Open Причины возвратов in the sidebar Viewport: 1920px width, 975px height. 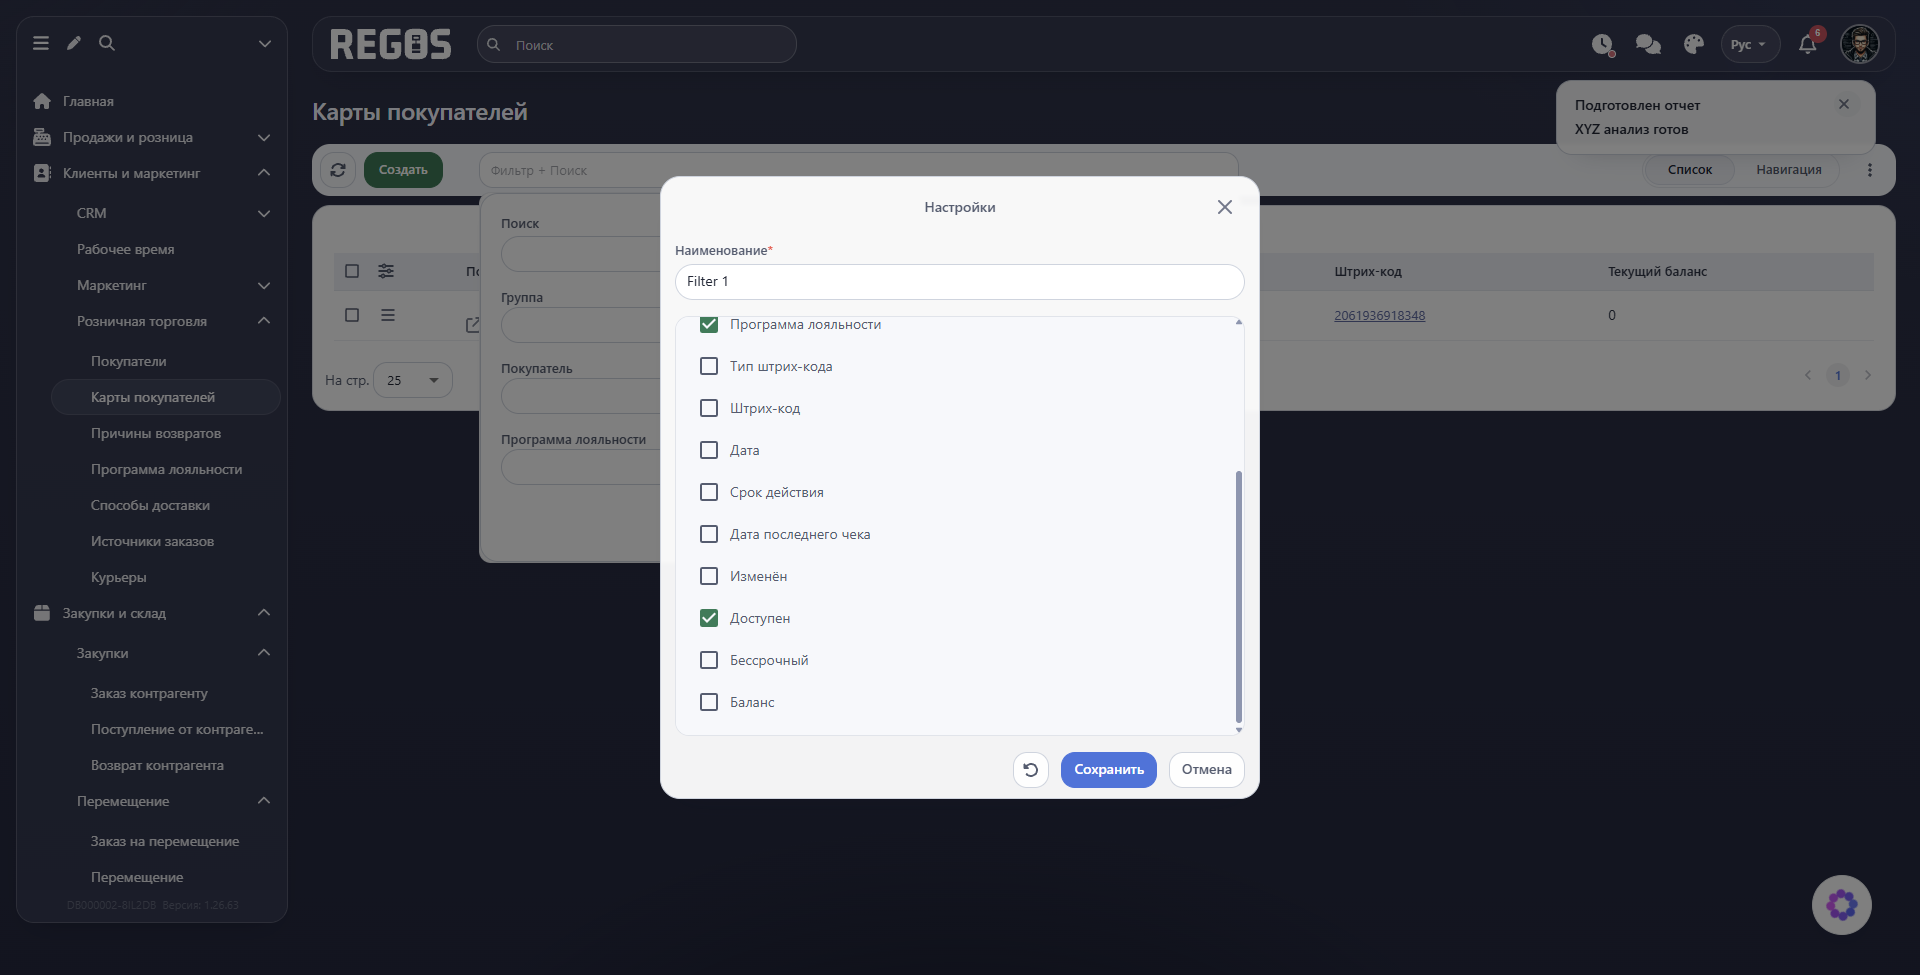156,433
